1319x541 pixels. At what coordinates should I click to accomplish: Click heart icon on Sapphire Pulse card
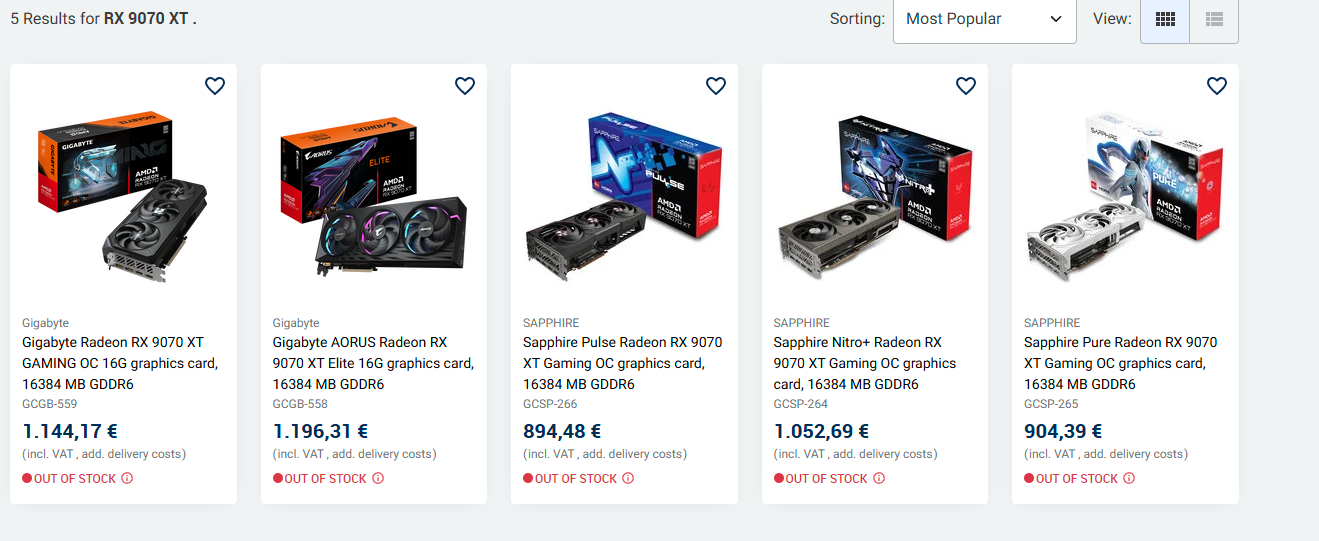(x=716, y=86)
